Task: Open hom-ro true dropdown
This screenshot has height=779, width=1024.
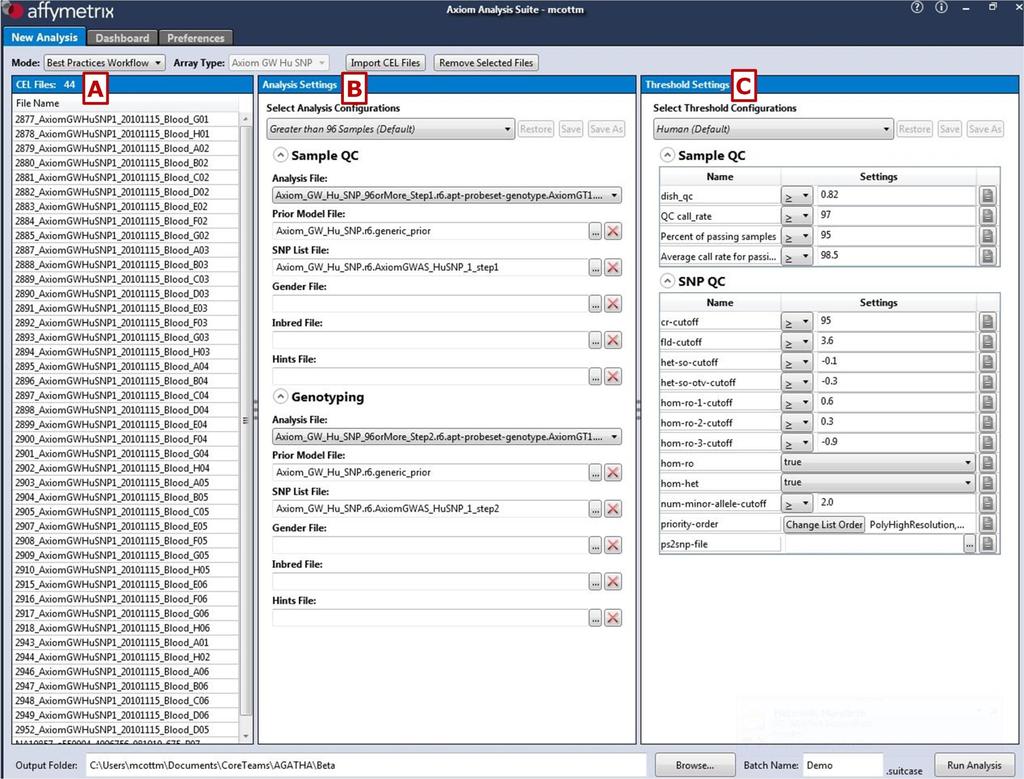Action: point(878,462)
